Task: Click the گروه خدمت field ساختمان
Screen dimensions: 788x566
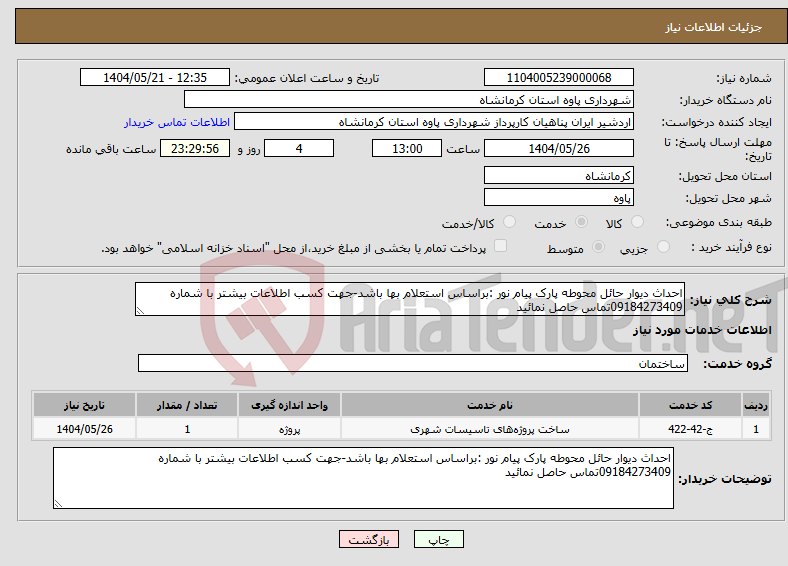Action: [413, 363]
